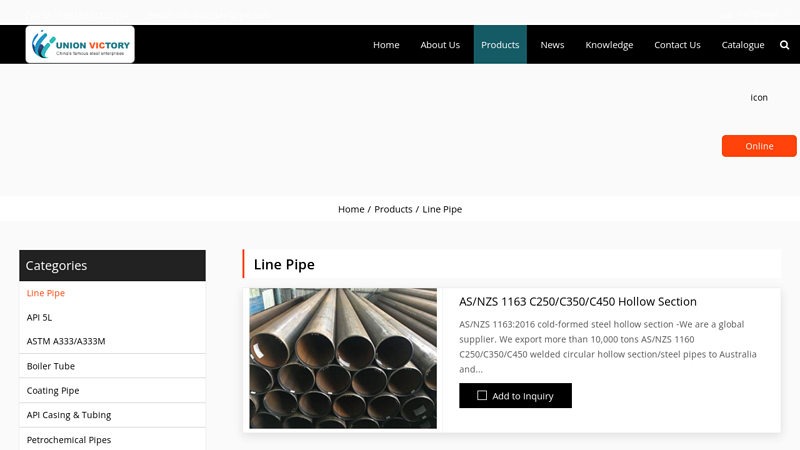Click the Union Victory logo
The width and height of the screenshot is (800, 450).
click(80, 44)
